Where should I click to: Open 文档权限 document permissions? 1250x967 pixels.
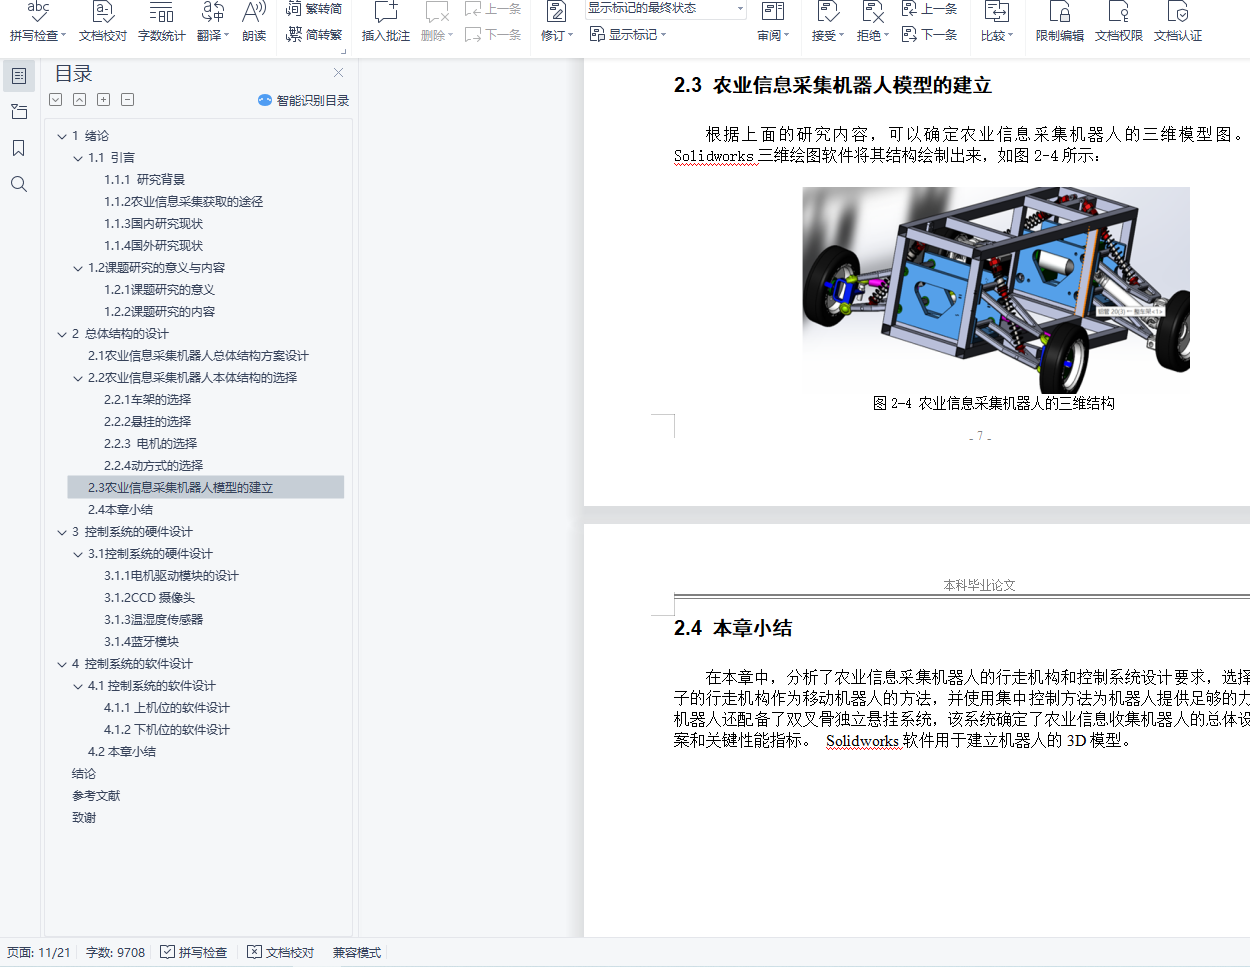click(x=1119, y=22)
